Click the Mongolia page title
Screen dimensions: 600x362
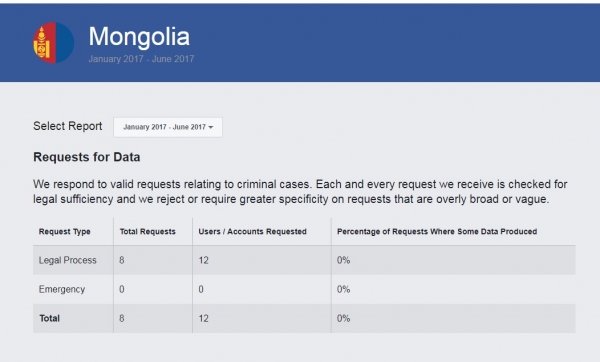pyautogui.click(x=139, y=37)
